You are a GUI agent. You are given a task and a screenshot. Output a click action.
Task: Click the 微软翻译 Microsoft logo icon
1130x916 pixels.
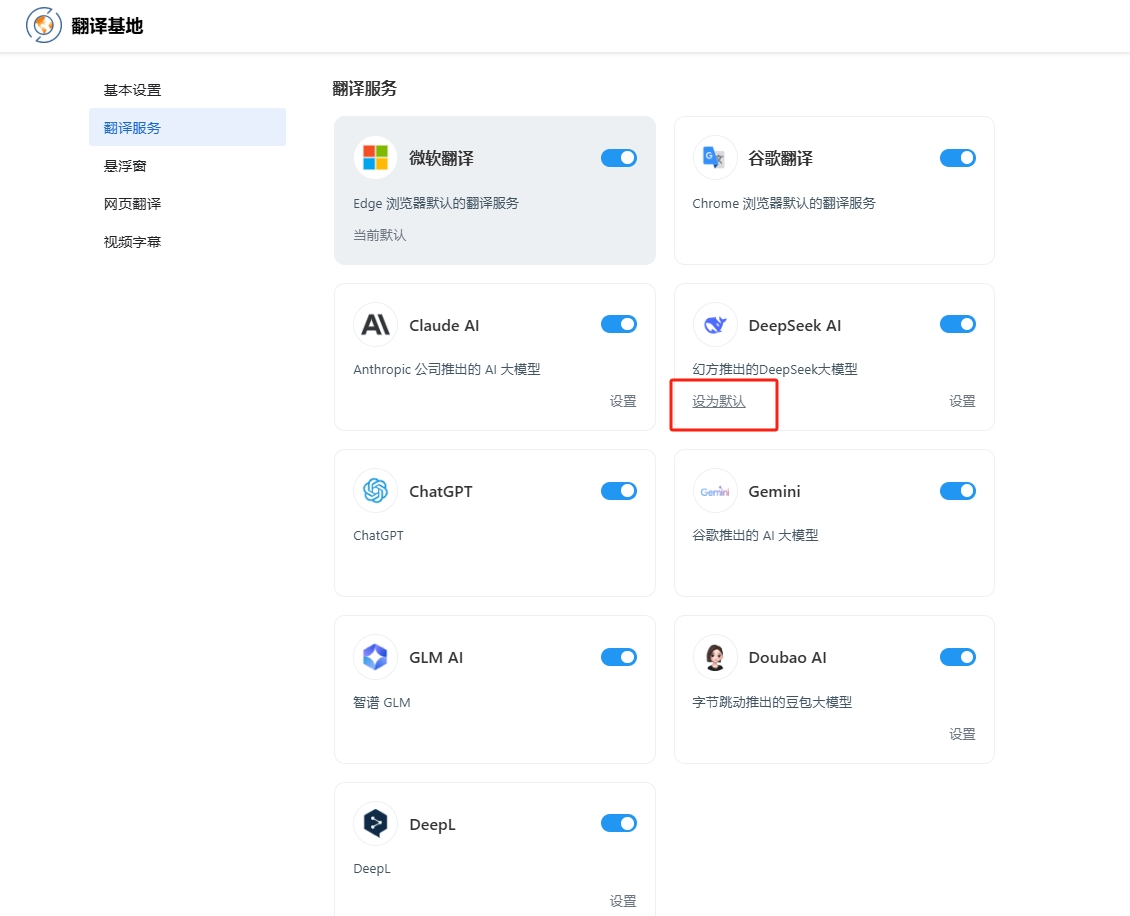pyautogui.click(x=375, y=157)
